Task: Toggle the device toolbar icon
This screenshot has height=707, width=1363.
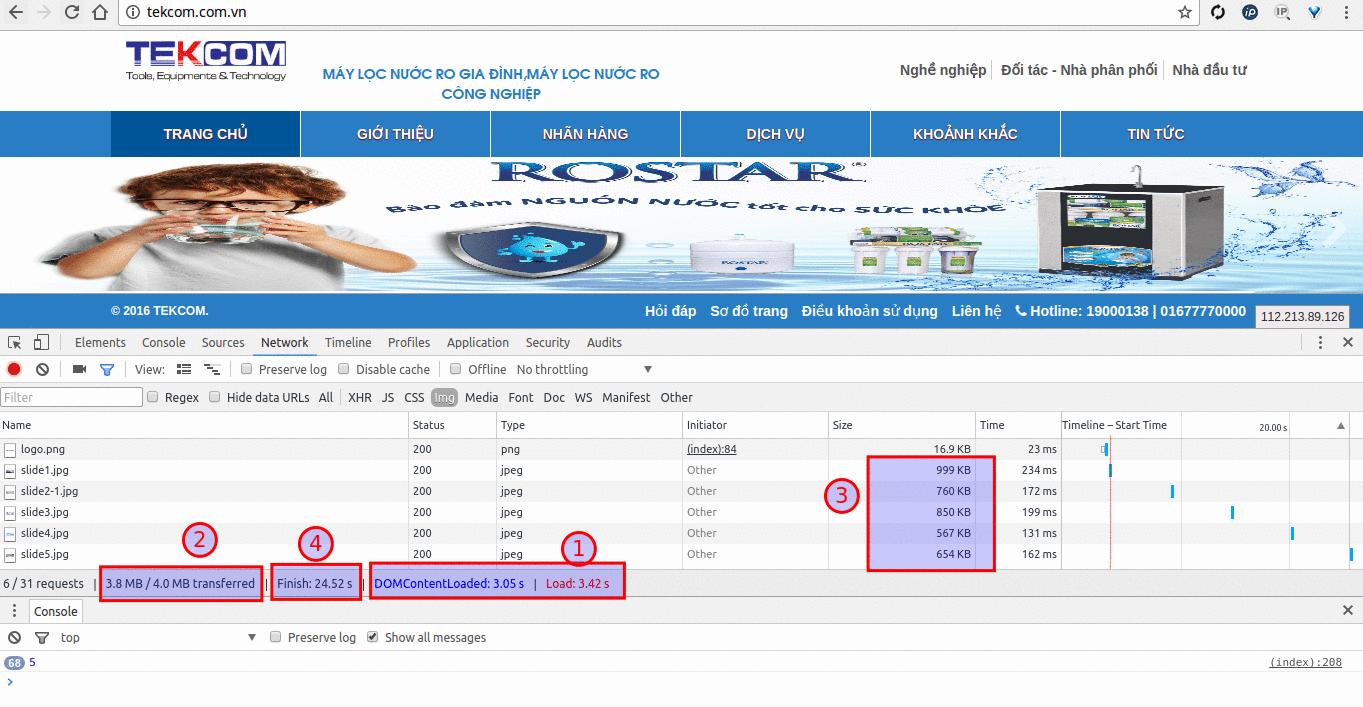Action: [41, 342]
